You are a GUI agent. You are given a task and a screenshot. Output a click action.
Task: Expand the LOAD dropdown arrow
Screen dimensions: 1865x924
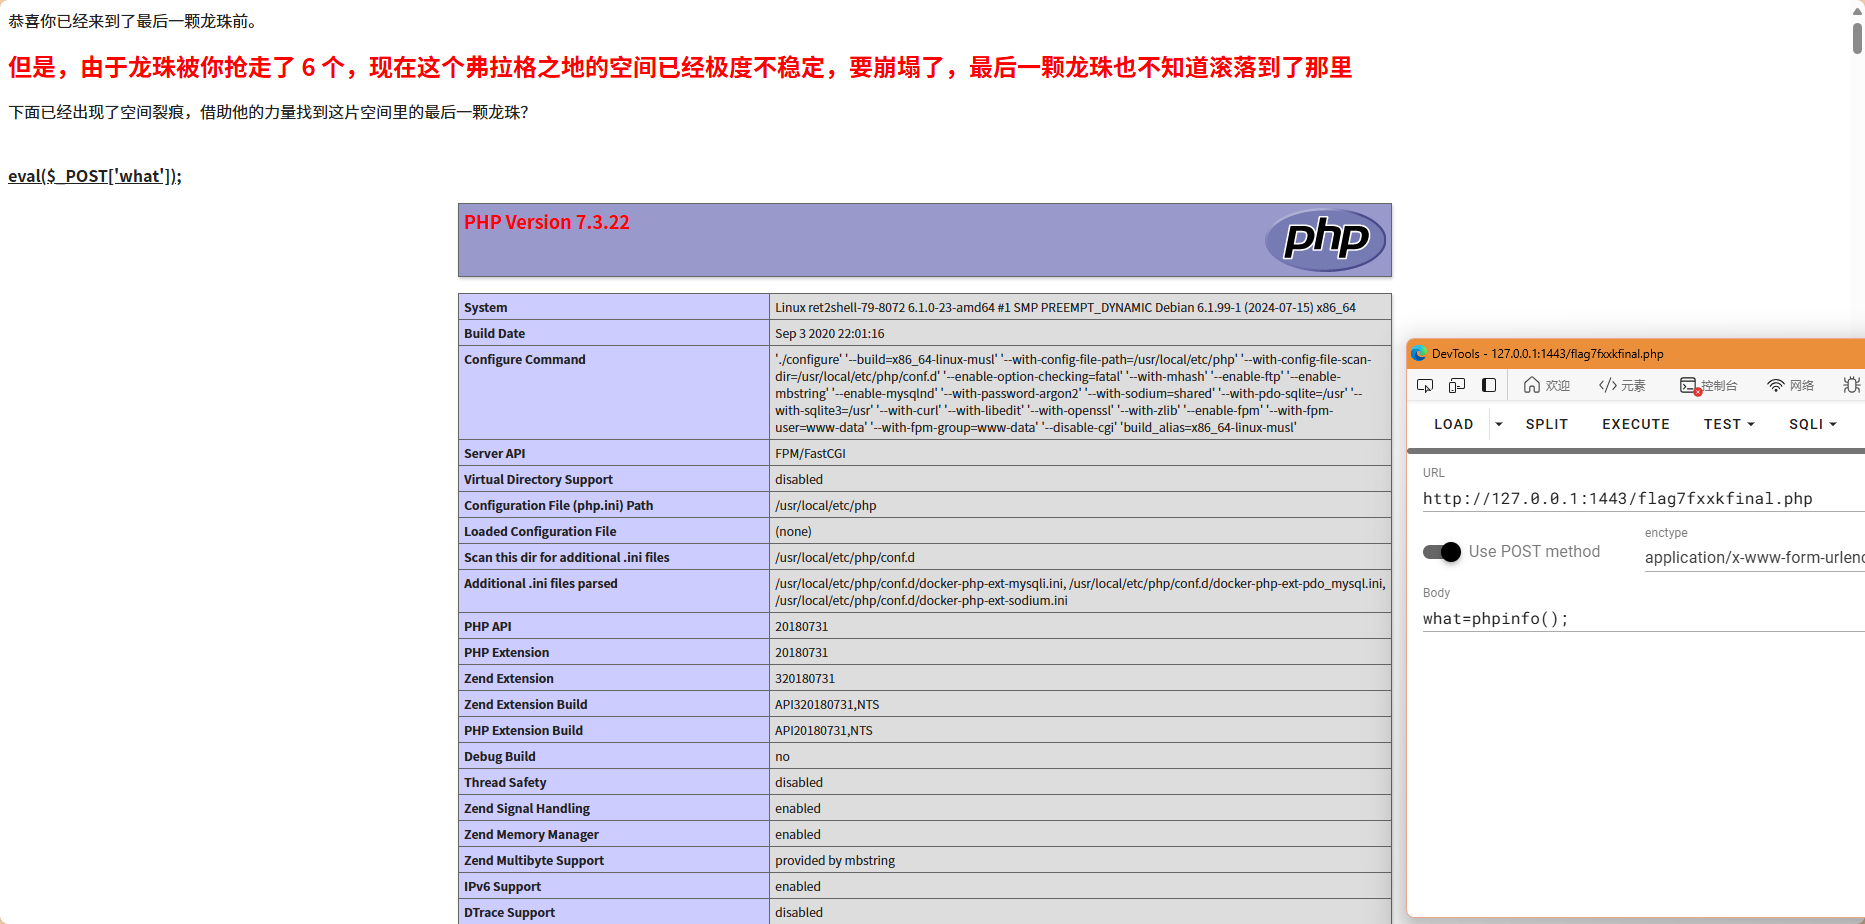[x=1498, y=424]
